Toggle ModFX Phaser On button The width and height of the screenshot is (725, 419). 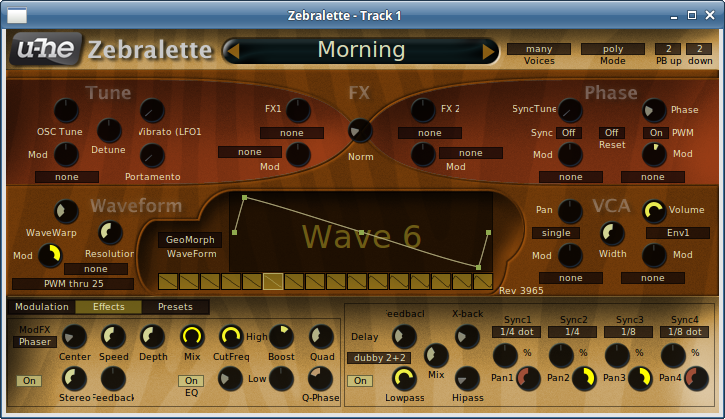click(30, 381)
